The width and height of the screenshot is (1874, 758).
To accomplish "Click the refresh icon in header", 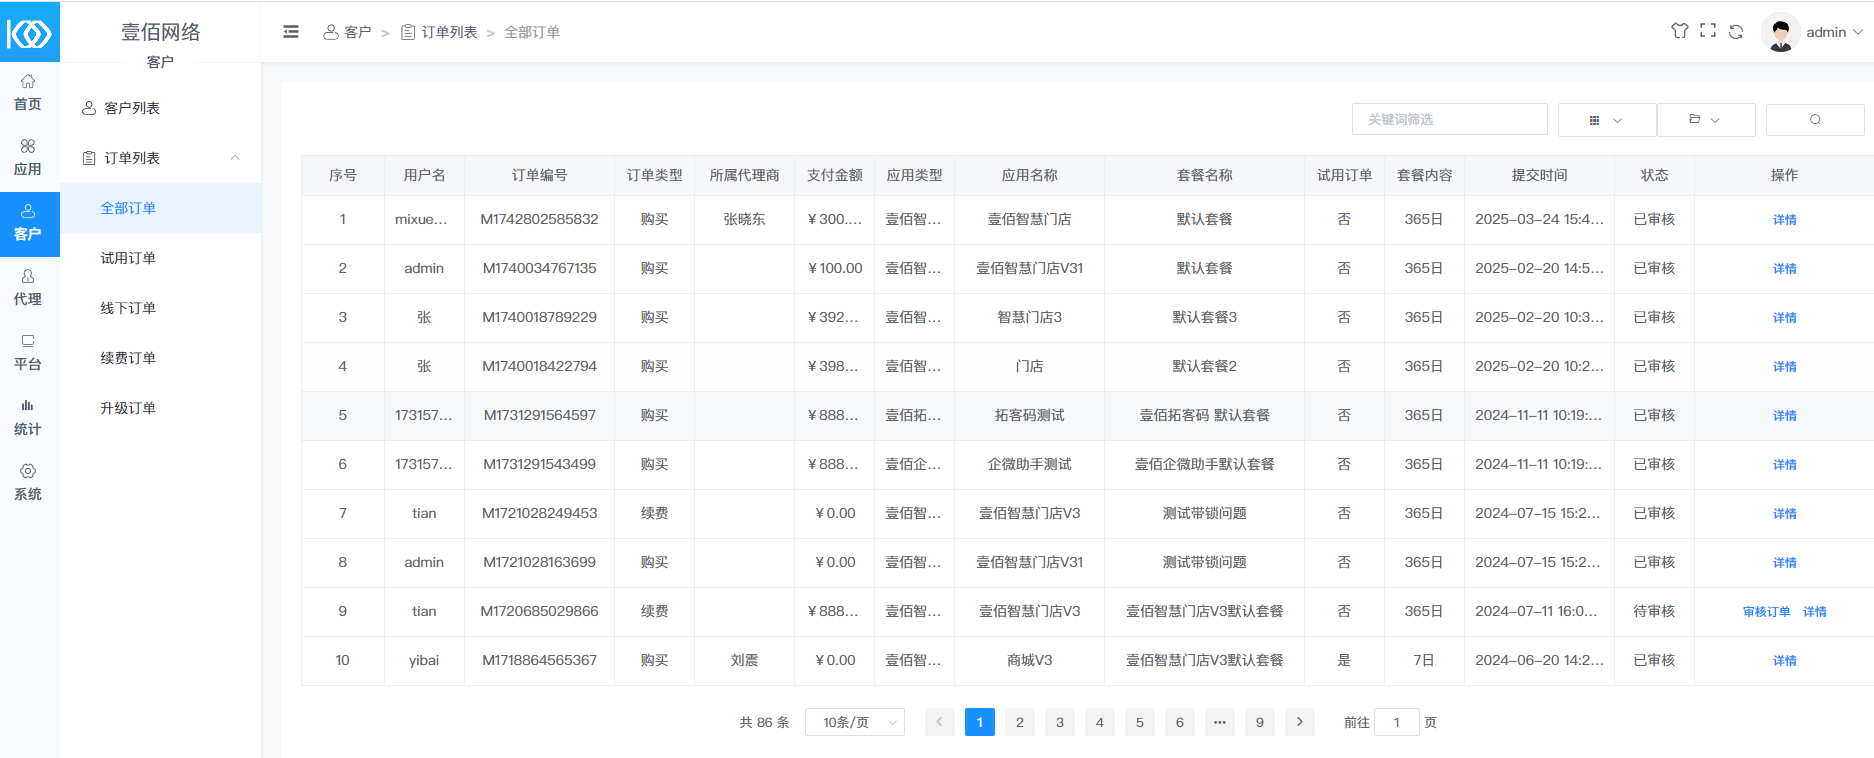I will click(x=1736, y=32).
